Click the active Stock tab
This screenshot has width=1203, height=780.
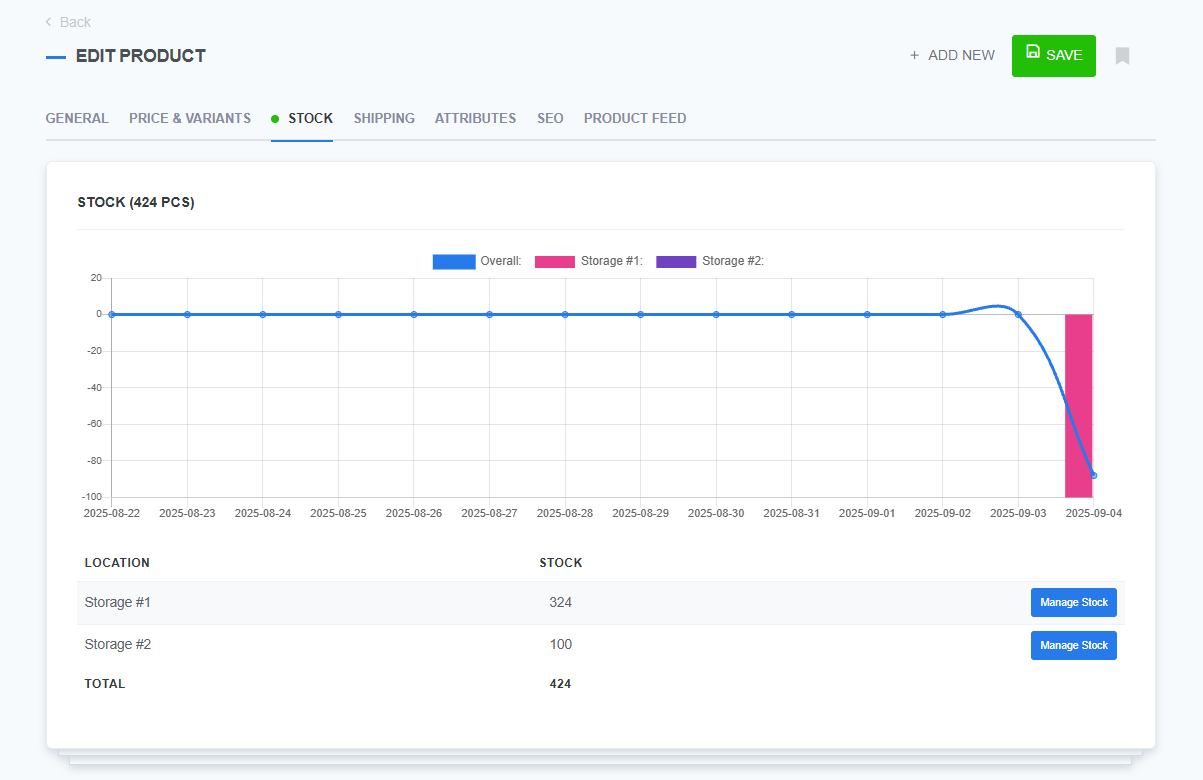(310, 118)
